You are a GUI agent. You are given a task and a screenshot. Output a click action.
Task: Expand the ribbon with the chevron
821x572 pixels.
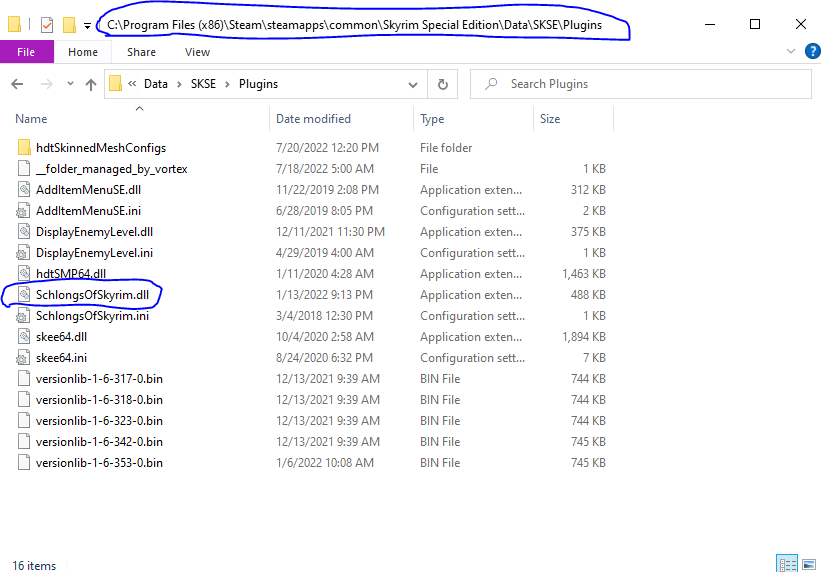[x=791, y=51]
